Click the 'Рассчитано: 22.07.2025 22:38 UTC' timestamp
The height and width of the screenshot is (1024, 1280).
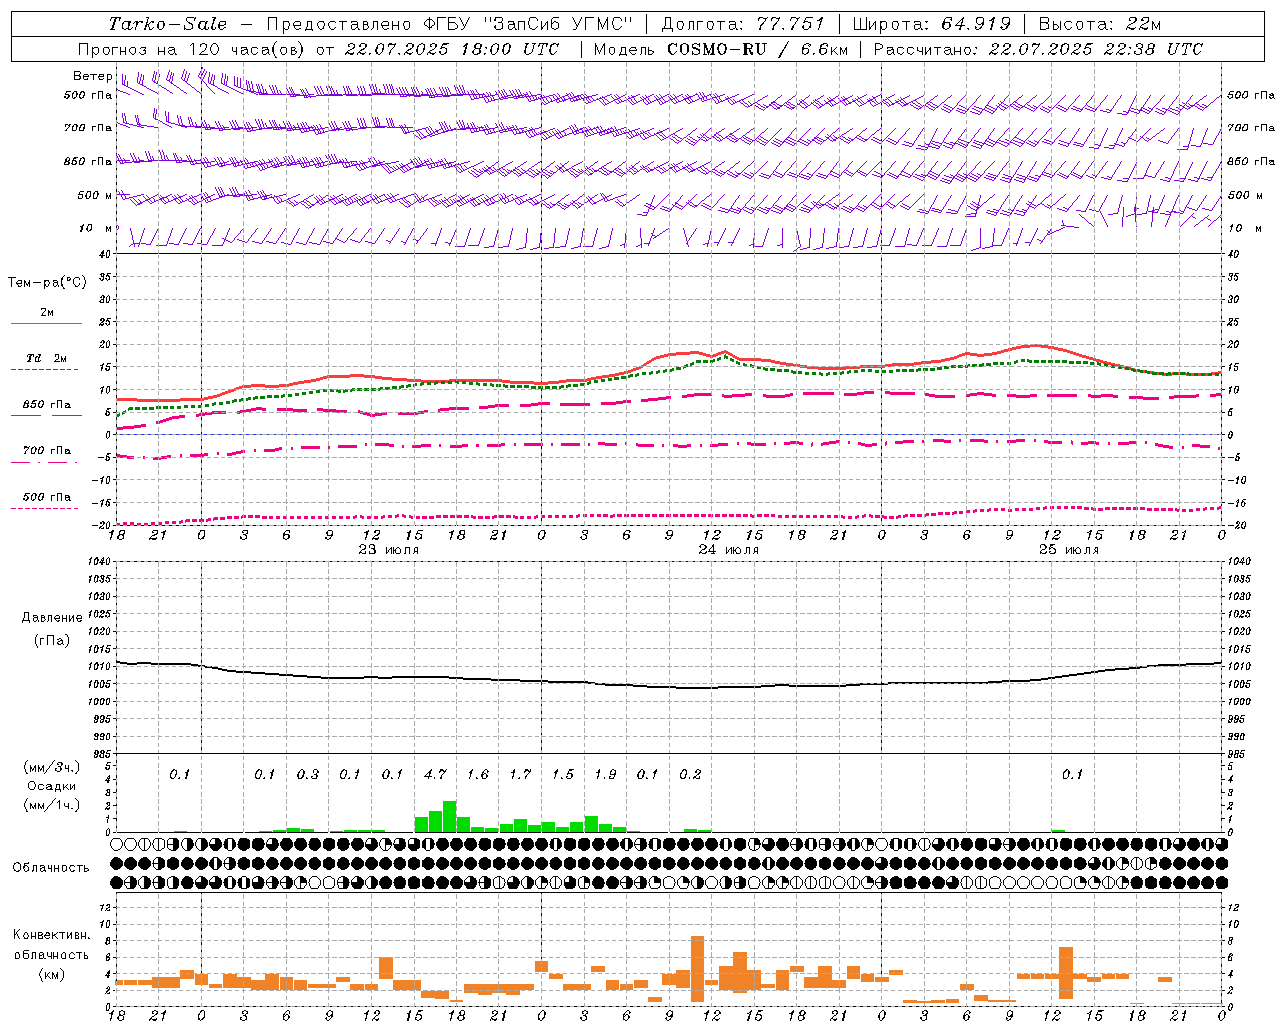coord(1038,49)
